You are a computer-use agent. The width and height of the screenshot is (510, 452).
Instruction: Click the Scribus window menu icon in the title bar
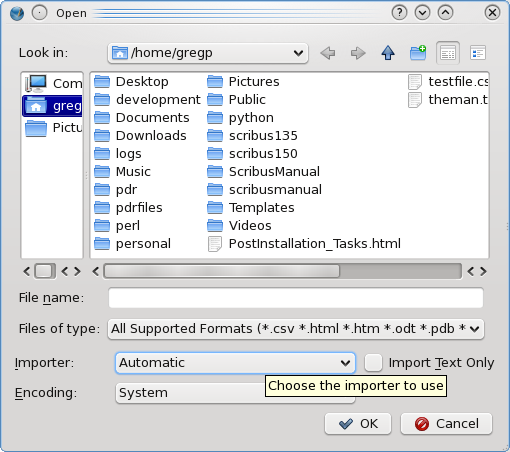tap(17, 13)
